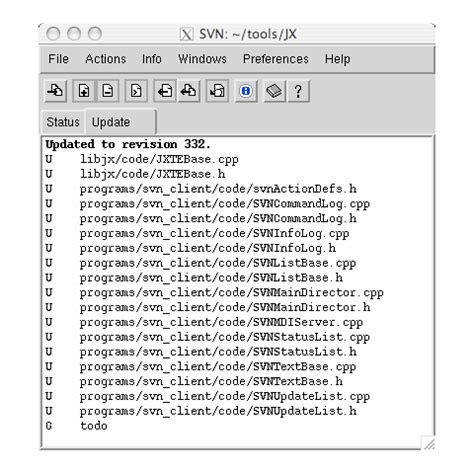Open the Help menu

tap(337, 59)
